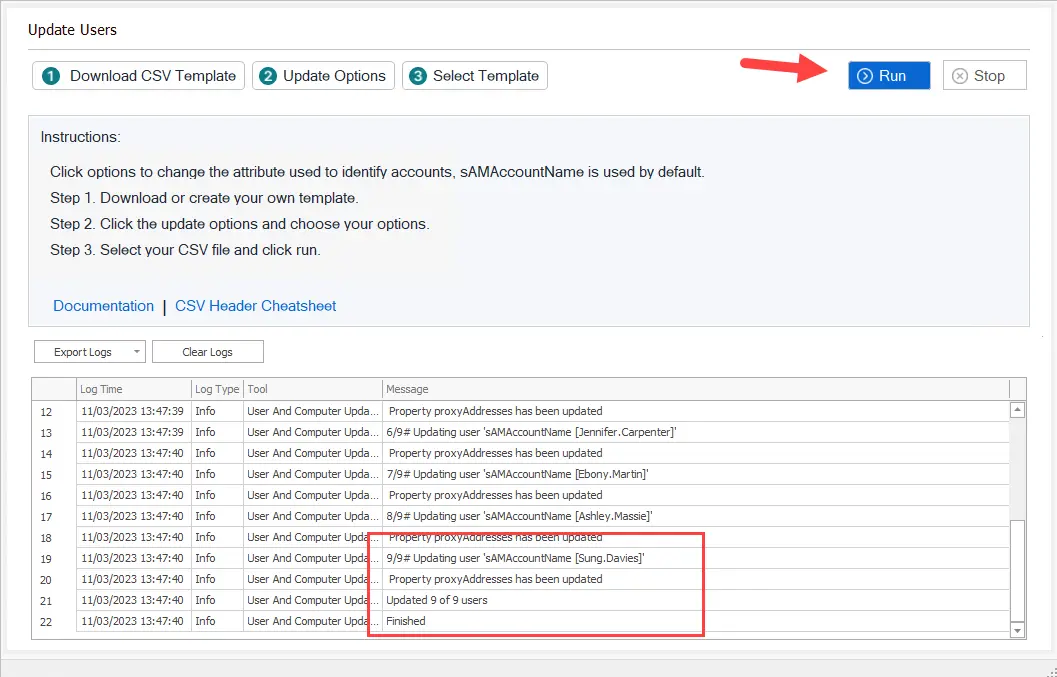Click Select Template button

475,76
